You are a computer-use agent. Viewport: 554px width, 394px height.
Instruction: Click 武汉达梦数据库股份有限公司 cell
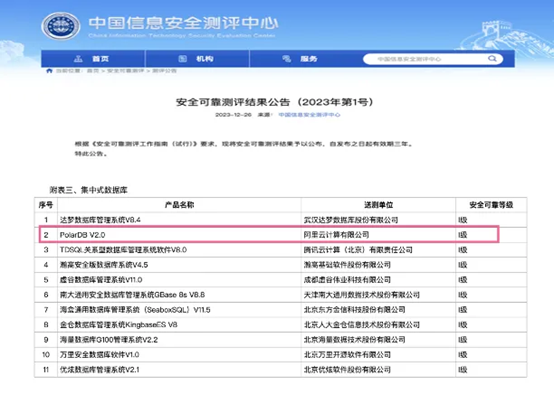coord(378,220)
